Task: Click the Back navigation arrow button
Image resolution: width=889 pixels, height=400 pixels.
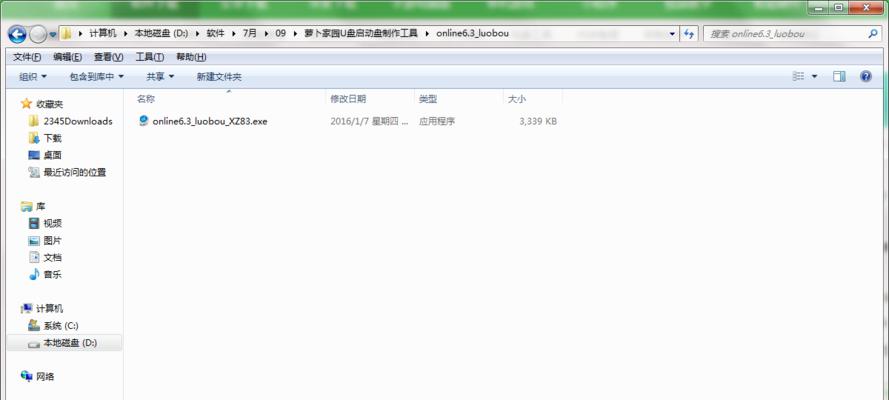Action: point(17,34)
